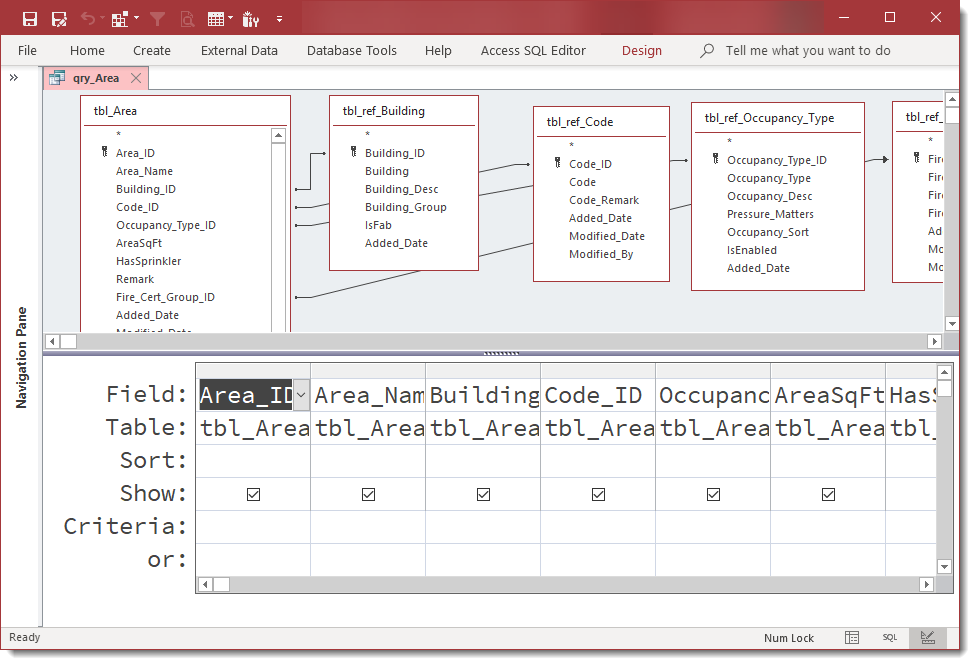Click scroll left arrow of table pane

[x=53, y=341]
